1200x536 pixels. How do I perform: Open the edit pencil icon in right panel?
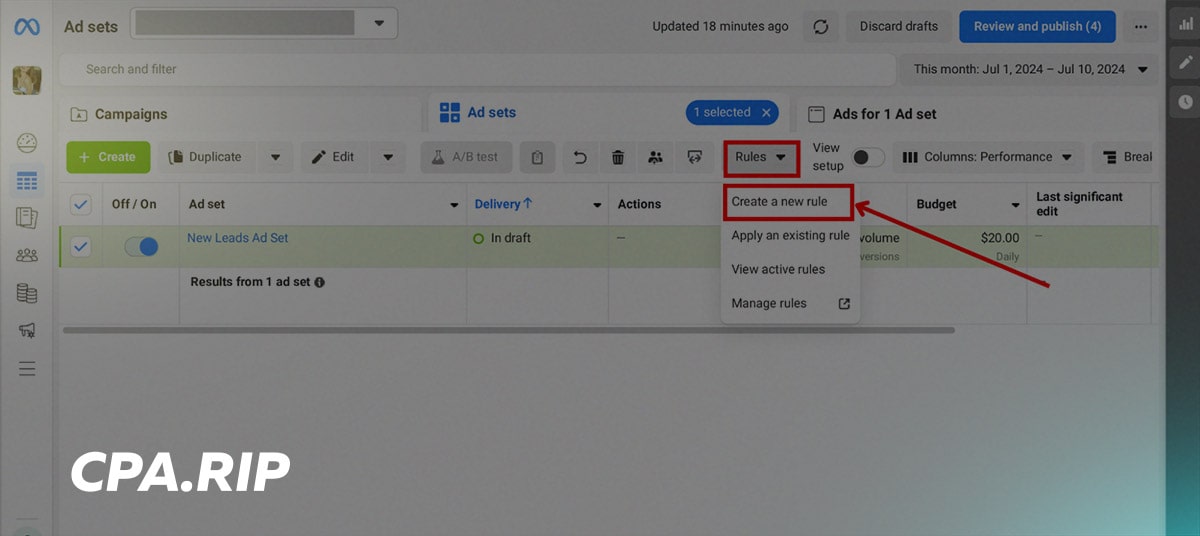[1184, 63]
